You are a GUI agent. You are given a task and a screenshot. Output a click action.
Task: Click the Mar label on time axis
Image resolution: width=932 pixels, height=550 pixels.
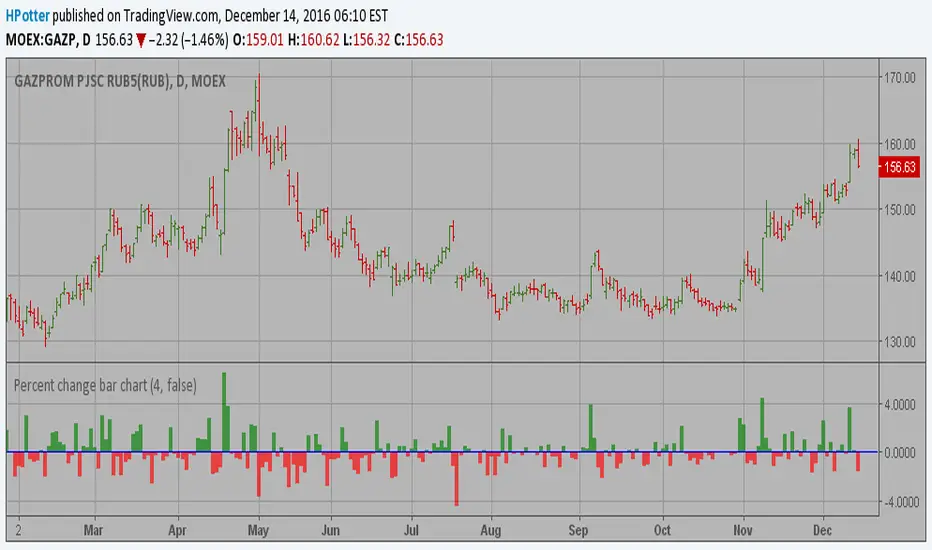click(93, 530)
